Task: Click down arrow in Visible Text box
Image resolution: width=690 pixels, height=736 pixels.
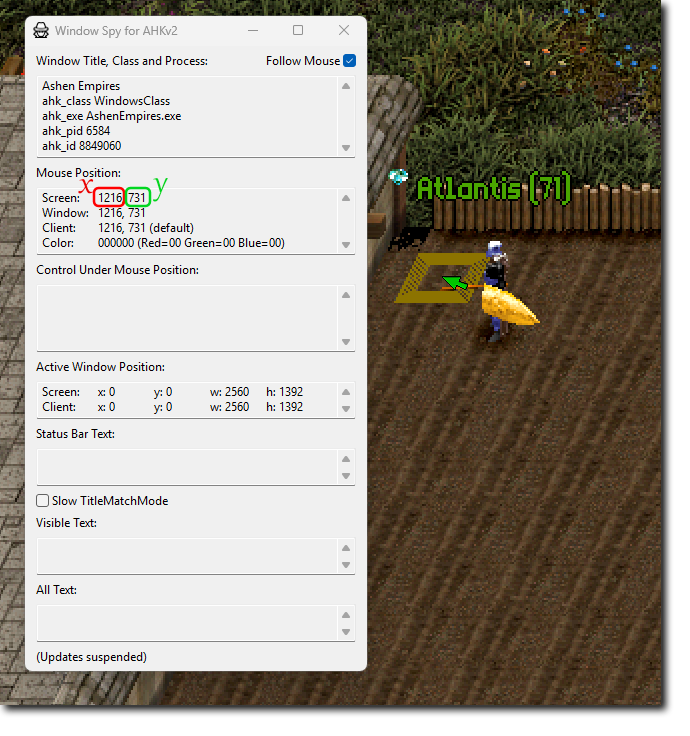Action: point(346,565)
